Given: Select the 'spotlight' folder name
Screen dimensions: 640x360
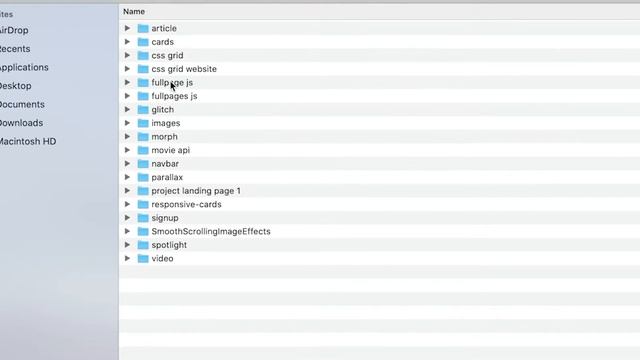Looking at the screenshot, I should [x=169, y=245].
